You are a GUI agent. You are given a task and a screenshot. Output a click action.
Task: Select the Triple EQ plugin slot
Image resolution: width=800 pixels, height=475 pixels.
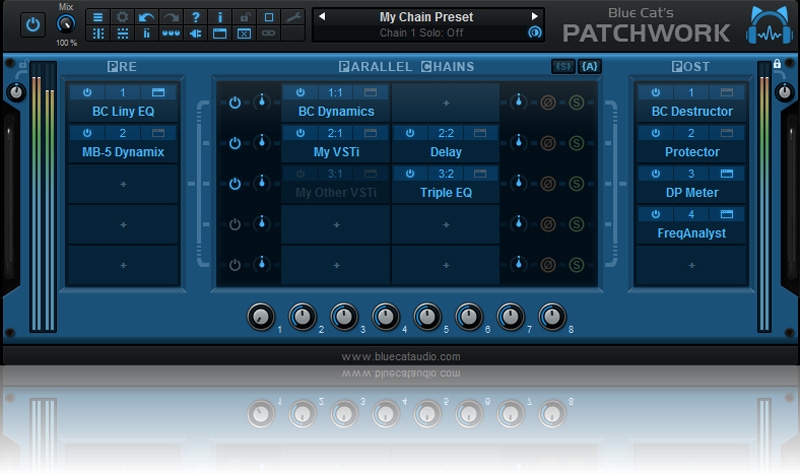[x=445, y=193]
